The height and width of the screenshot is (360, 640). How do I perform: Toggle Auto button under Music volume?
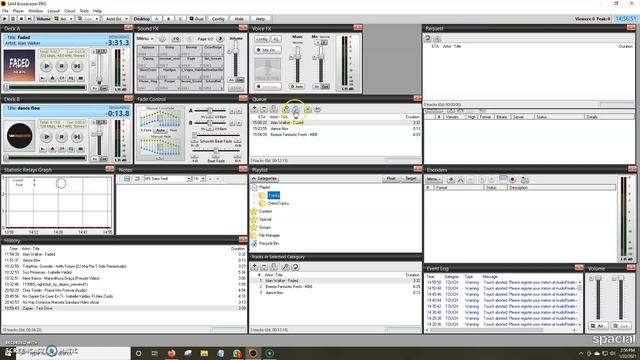(297, 87)
